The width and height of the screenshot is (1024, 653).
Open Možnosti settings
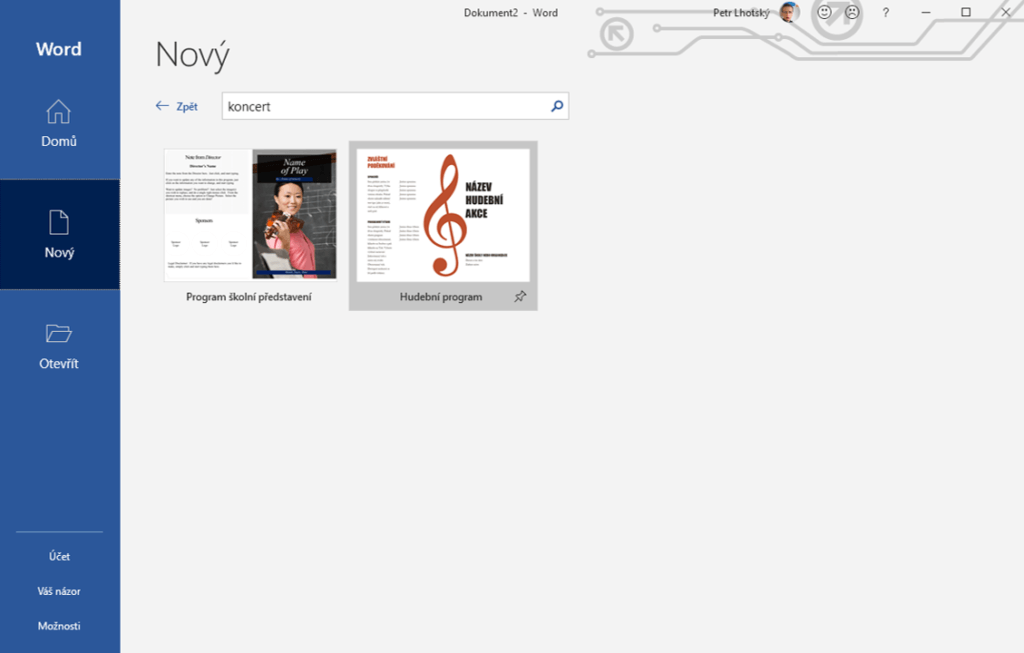(x=59, y=626)
